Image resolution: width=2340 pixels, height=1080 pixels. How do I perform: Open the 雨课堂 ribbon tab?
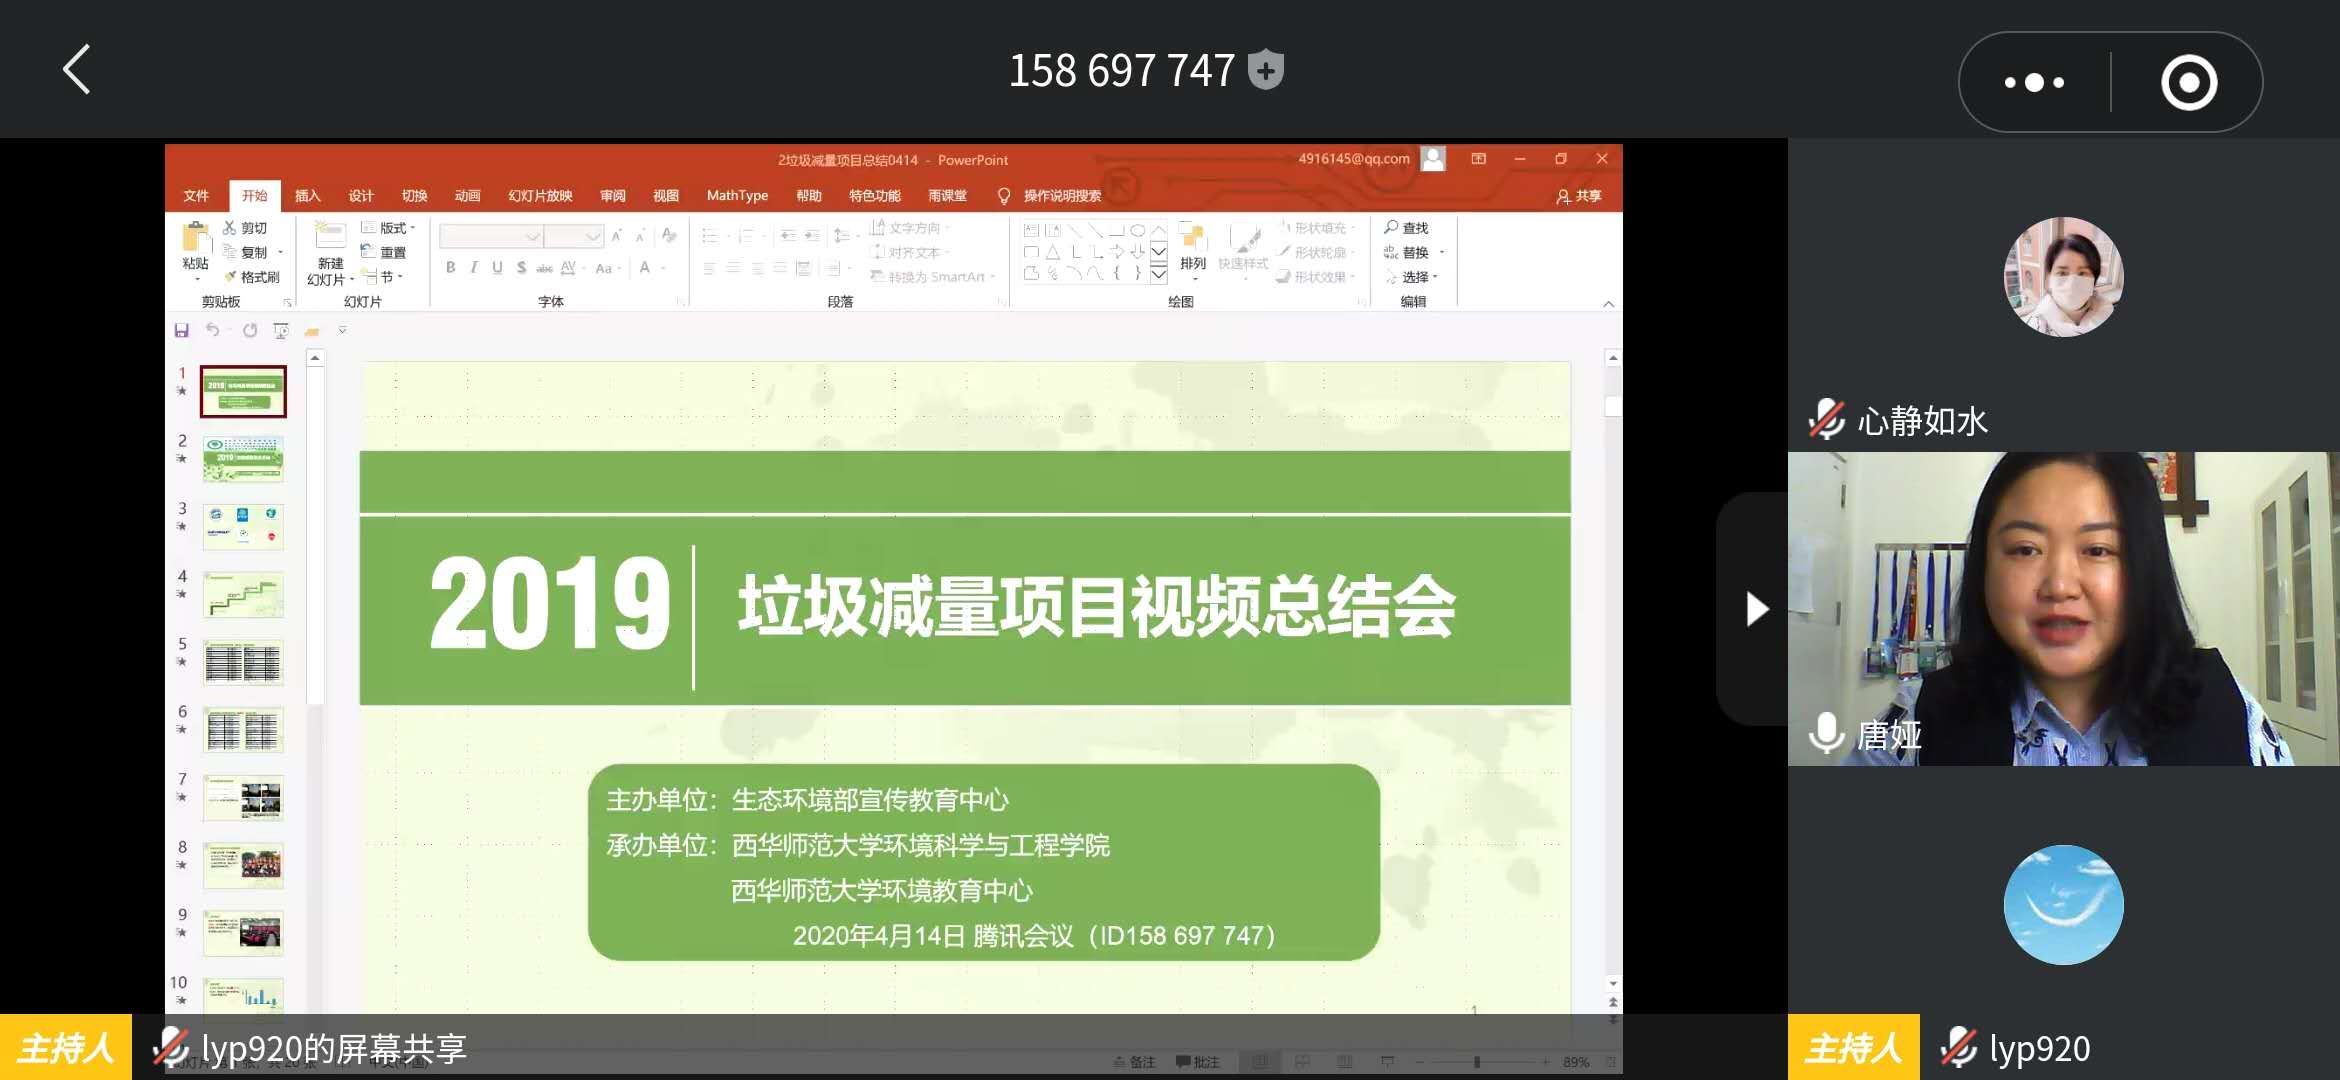pos(947,196)
